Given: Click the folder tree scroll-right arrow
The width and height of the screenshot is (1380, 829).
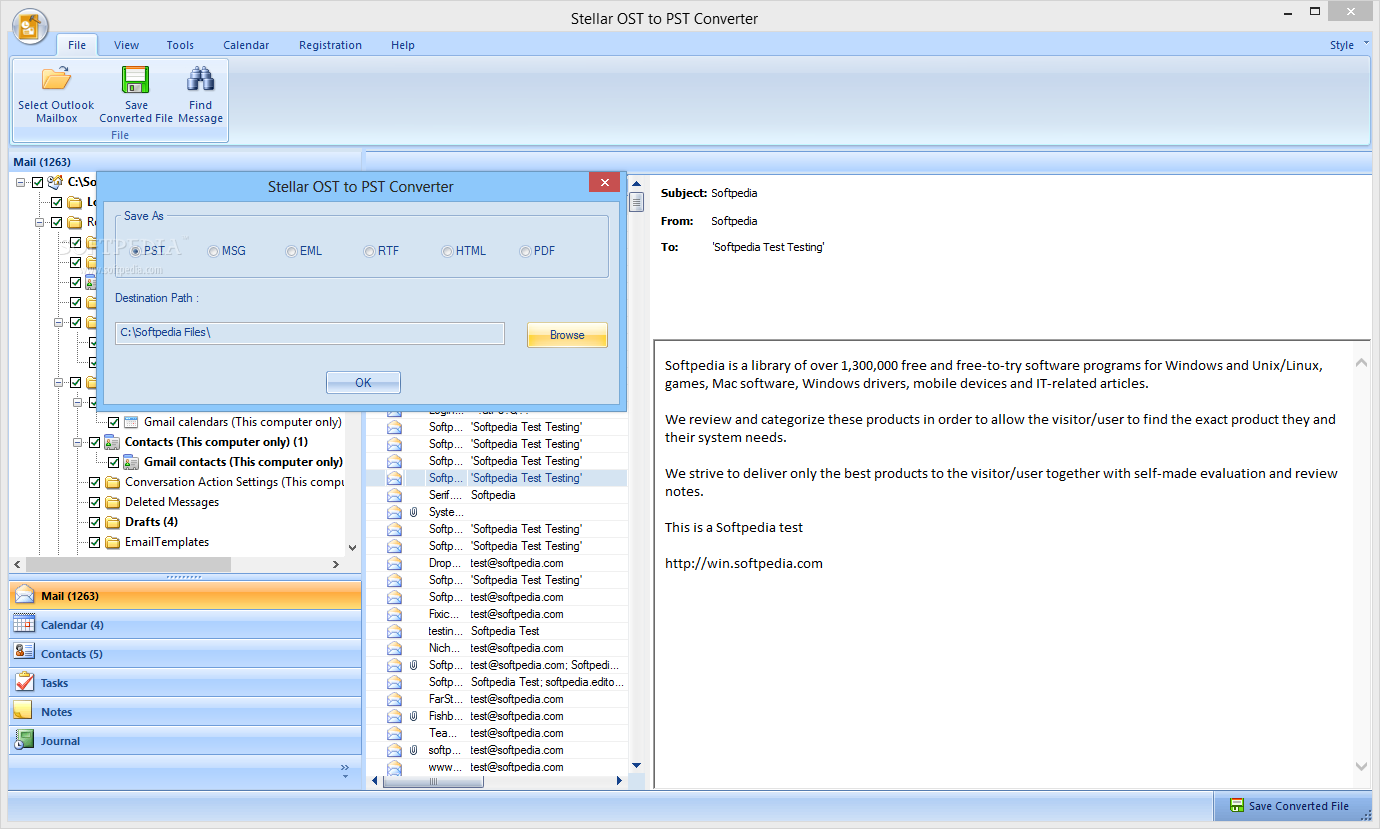Looking at the screenshot, I should click(x=335, y=564).
